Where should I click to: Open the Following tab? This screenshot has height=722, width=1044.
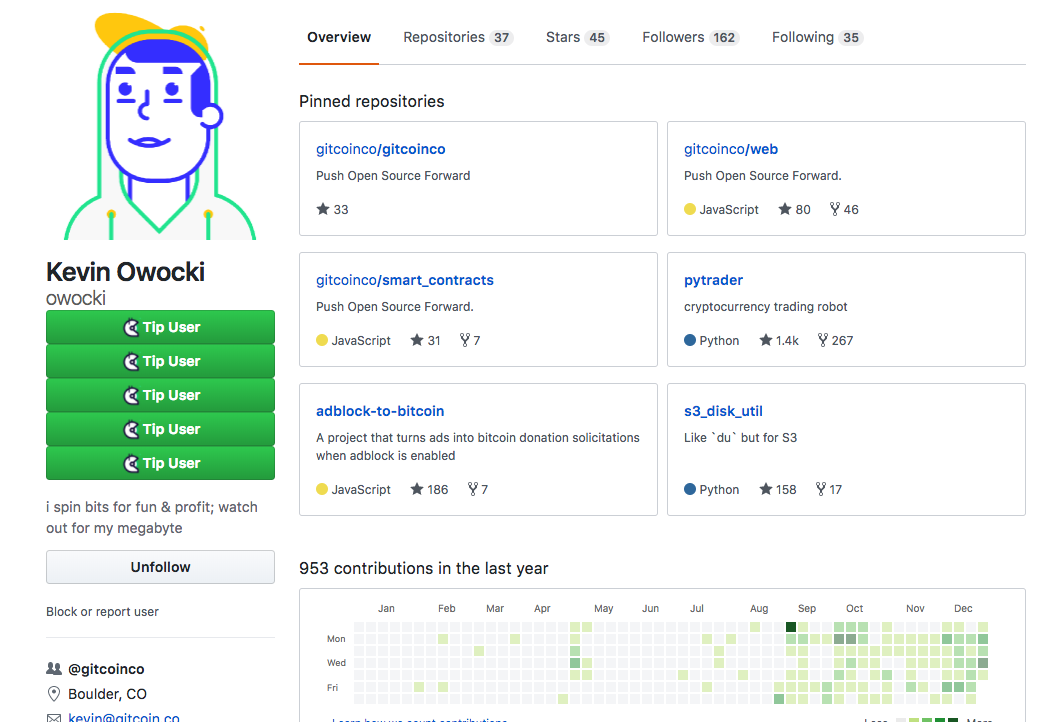point(817,37)
